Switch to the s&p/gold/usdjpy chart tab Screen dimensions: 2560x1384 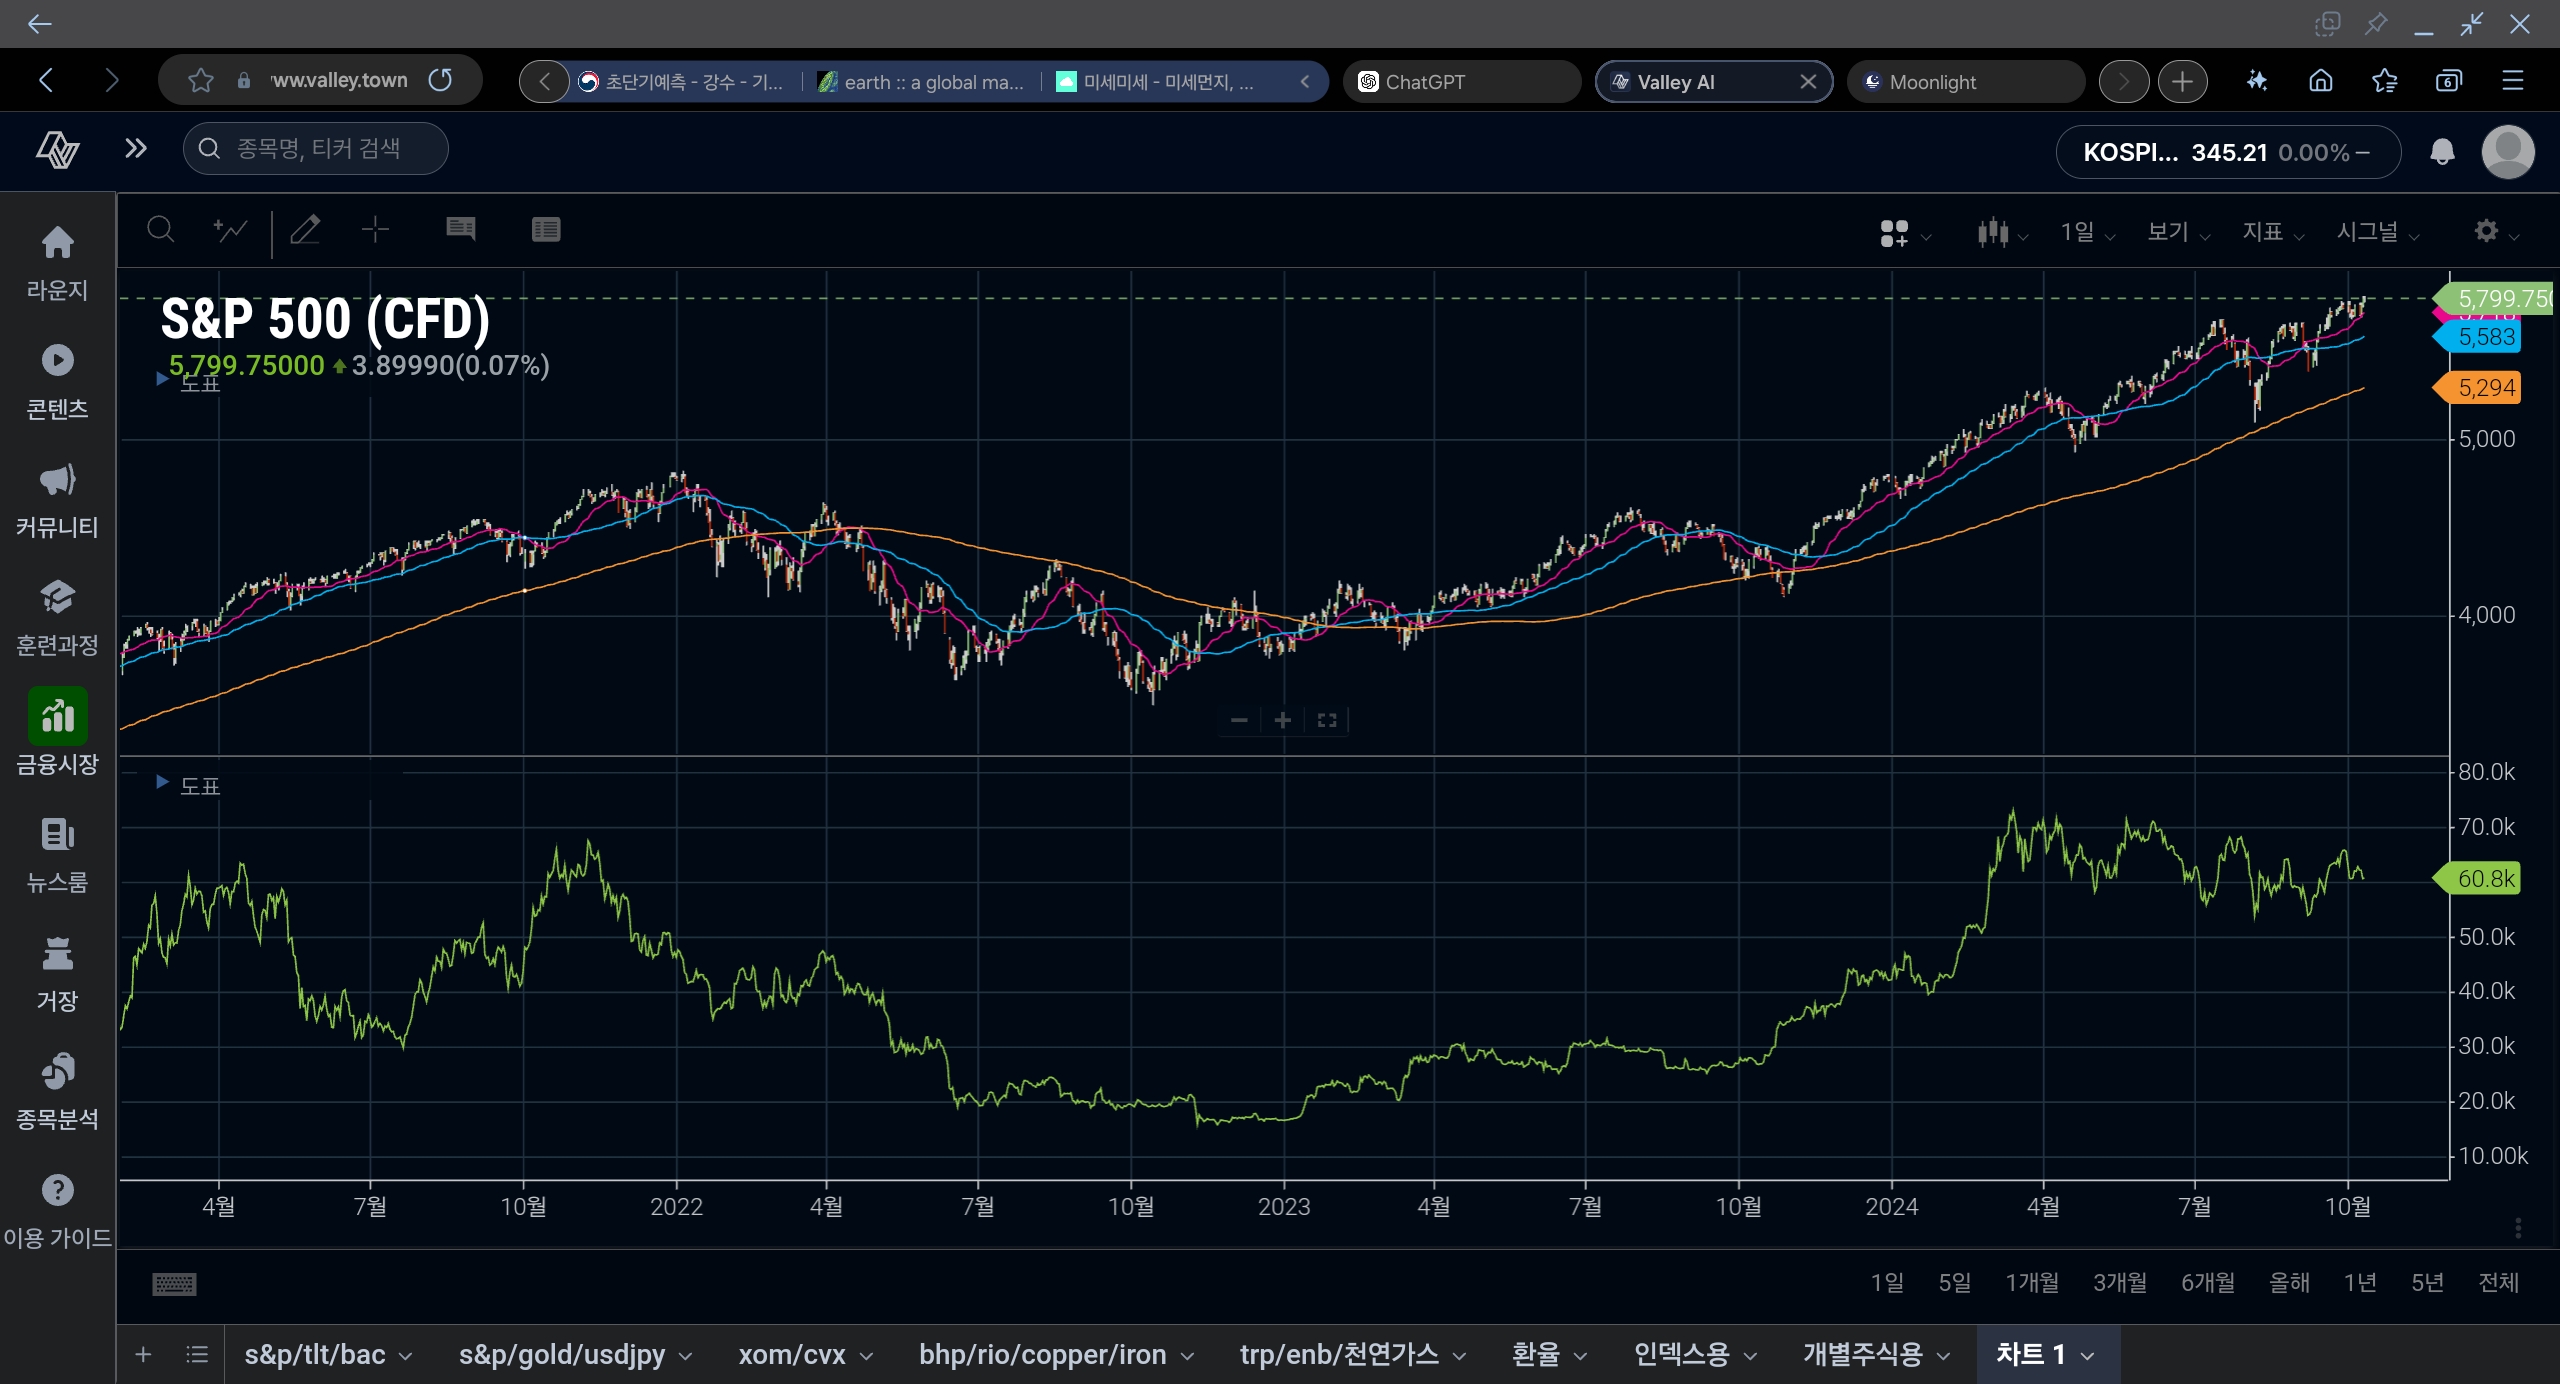575,1355
